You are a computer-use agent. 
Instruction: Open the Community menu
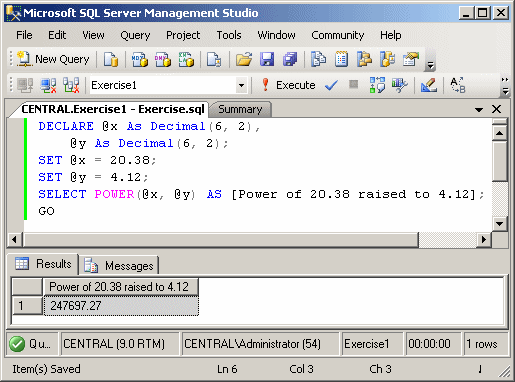tap(338, 35)
